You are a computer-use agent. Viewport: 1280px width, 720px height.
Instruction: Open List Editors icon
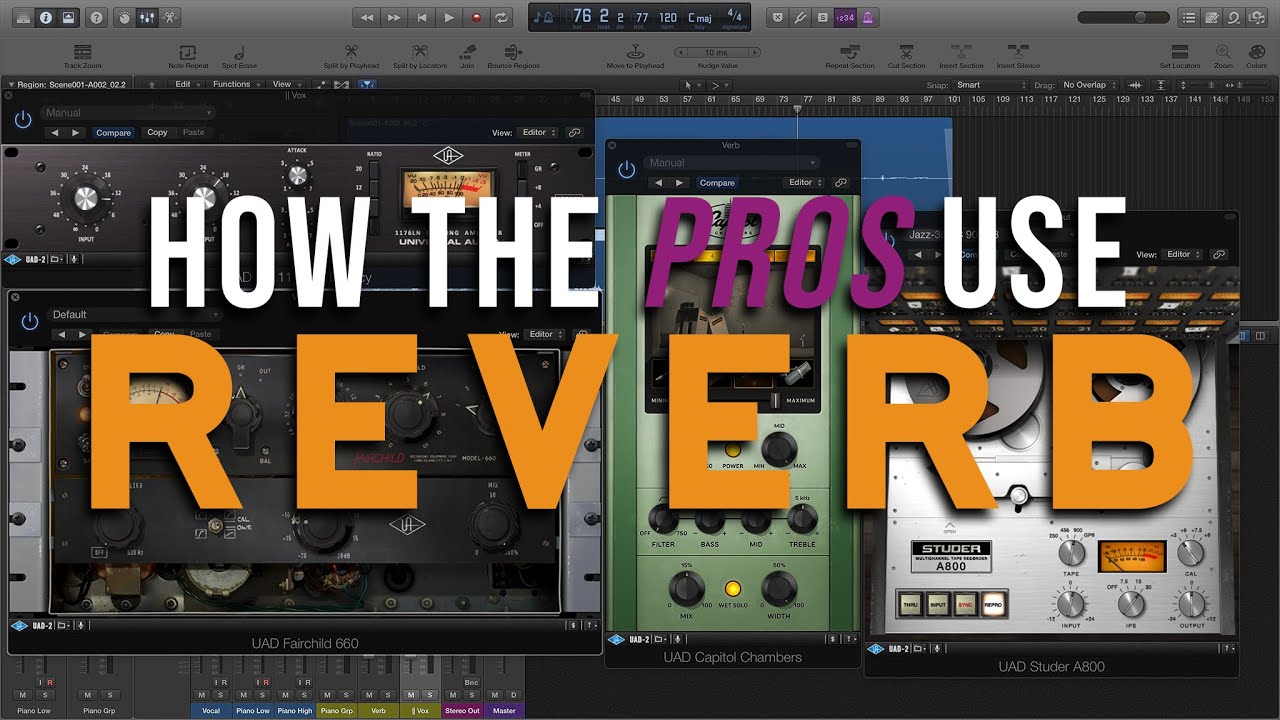(1188, 17)
